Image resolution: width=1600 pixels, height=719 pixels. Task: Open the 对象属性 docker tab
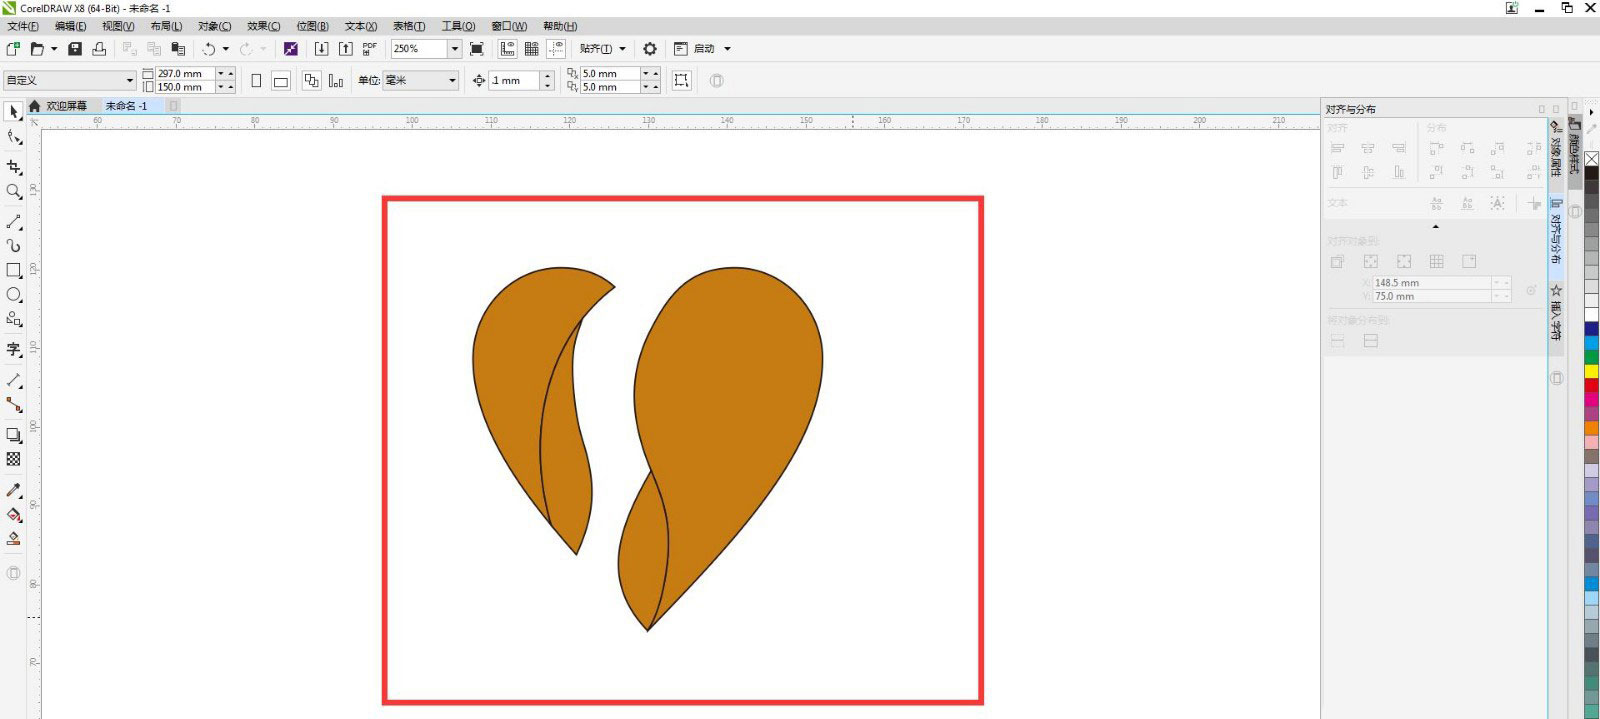tap(1556, 150)
